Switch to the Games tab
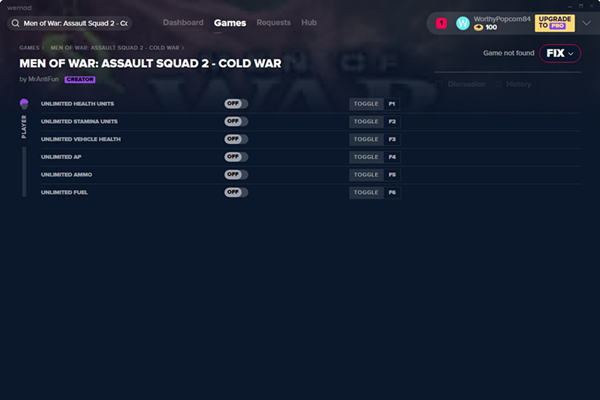Image resolution: width=600 pixels, height=400 pixels. point(230,23)
